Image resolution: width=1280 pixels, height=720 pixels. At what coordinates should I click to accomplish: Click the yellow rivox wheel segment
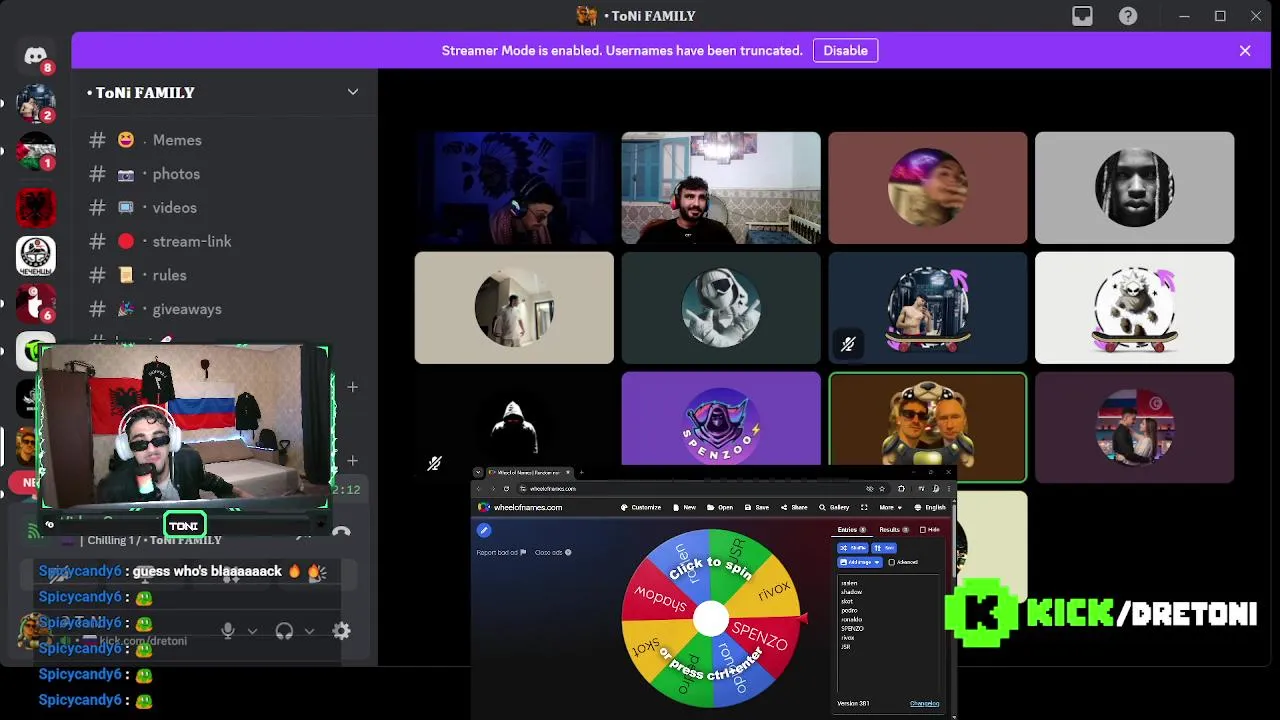pyautogui.click(x=772, y=590)
